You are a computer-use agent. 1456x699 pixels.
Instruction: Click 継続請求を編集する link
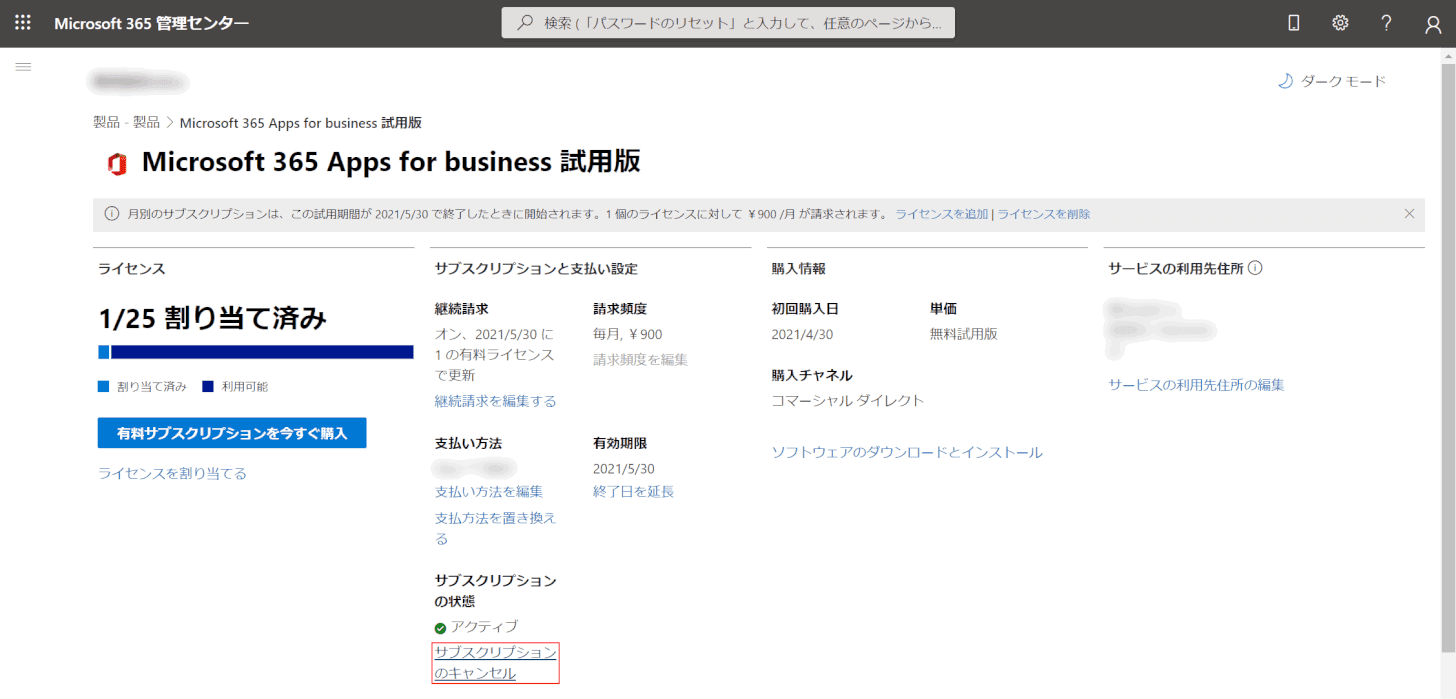(x=495, y=401)
